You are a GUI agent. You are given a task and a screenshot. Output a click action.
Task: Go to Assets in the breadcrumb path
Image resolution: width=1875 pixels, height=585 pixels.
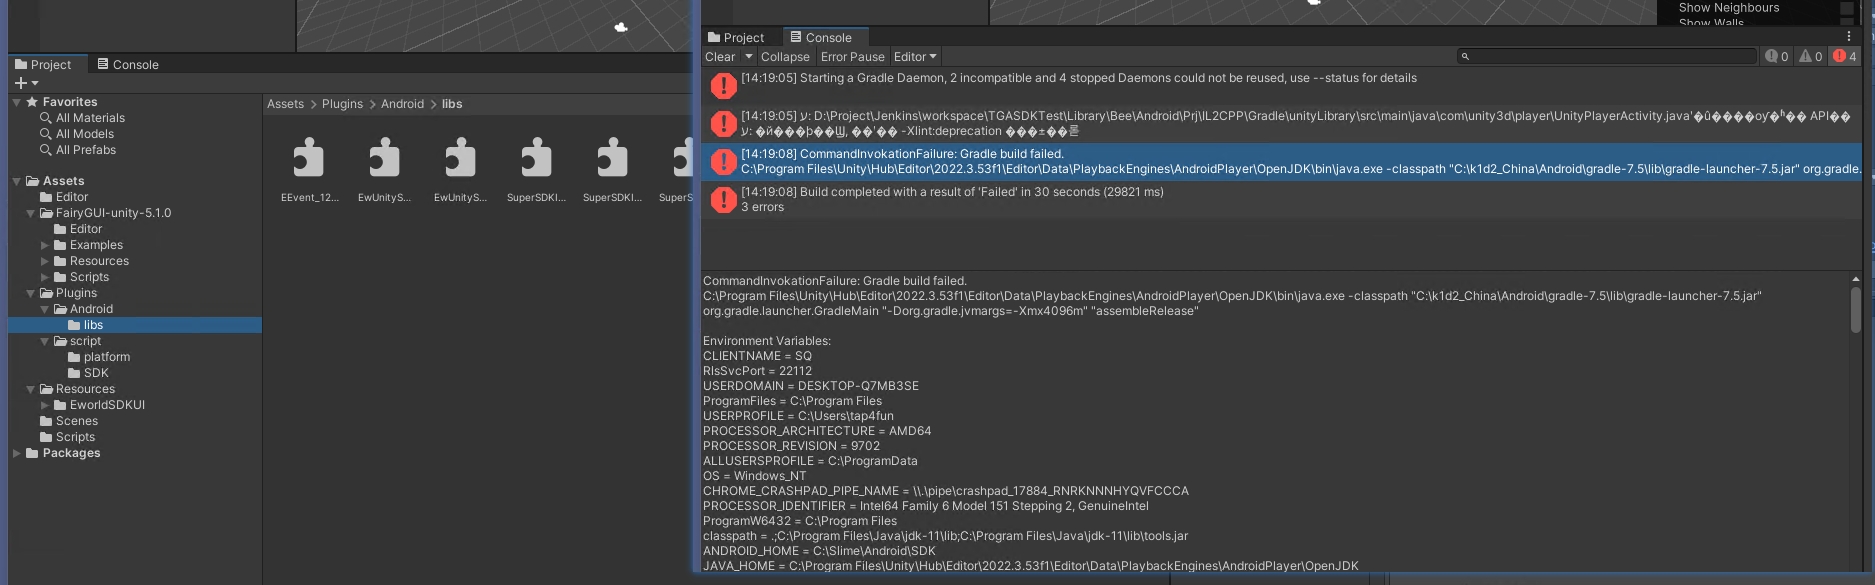(x=285, y=104)
